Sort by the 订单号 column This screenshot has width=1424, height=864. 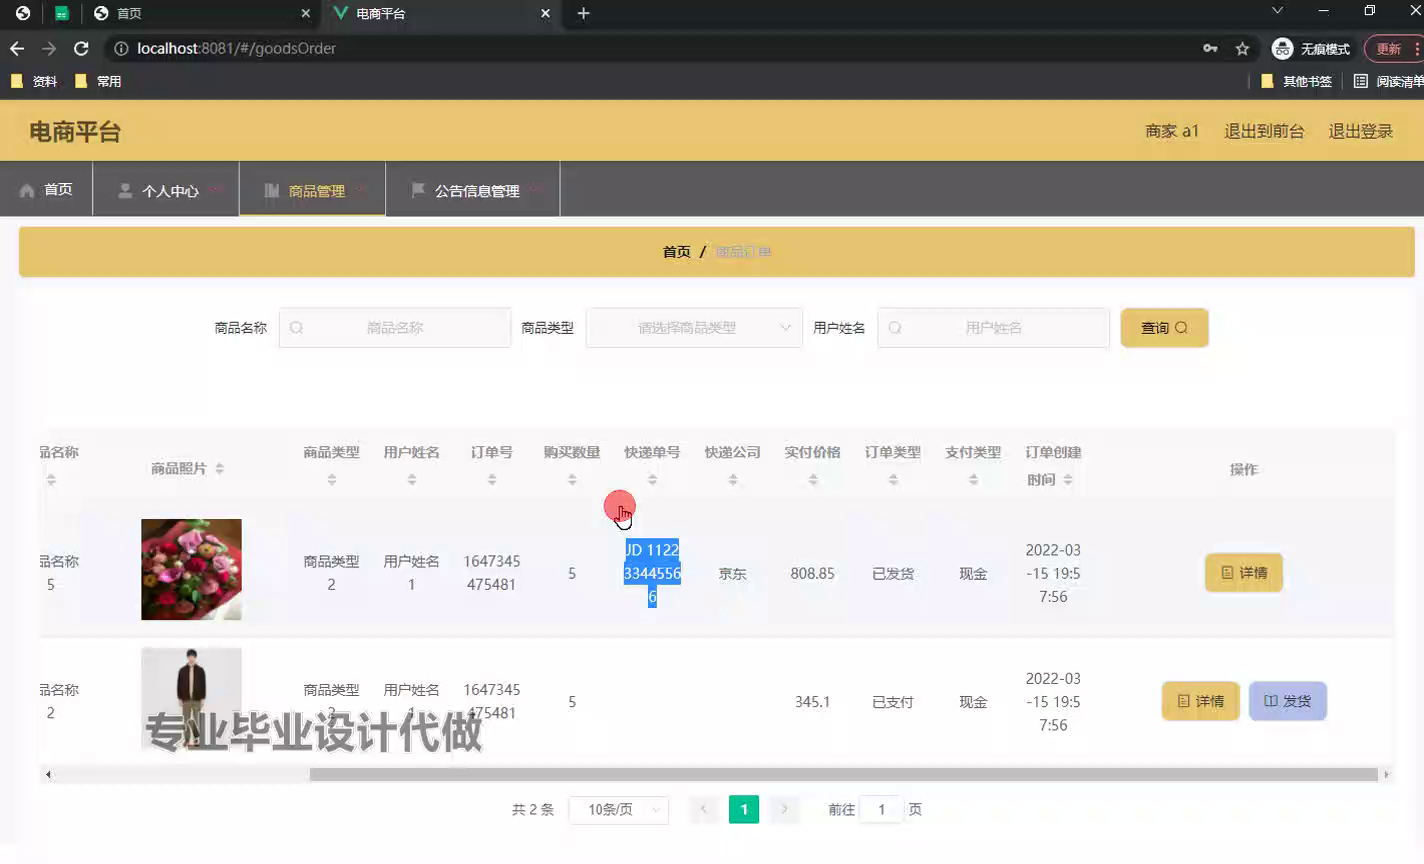pyautogui.click(x=492, y=480)
